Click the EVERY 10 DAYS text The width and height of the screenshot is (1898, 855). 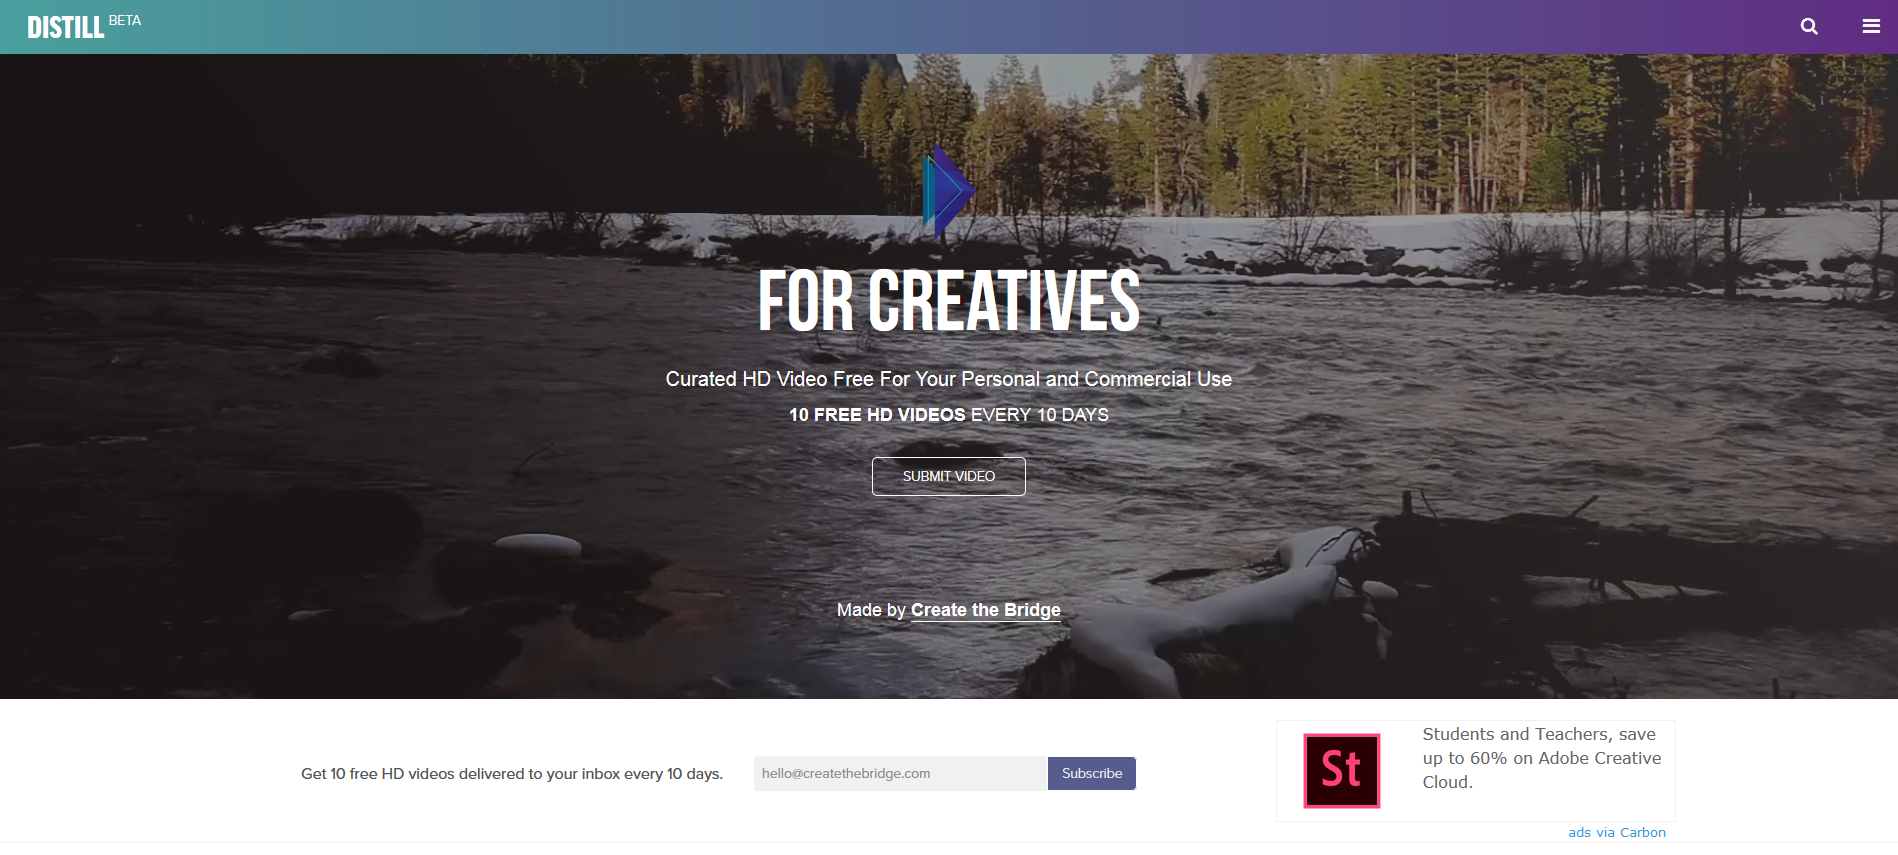(x=1040, y=415)
